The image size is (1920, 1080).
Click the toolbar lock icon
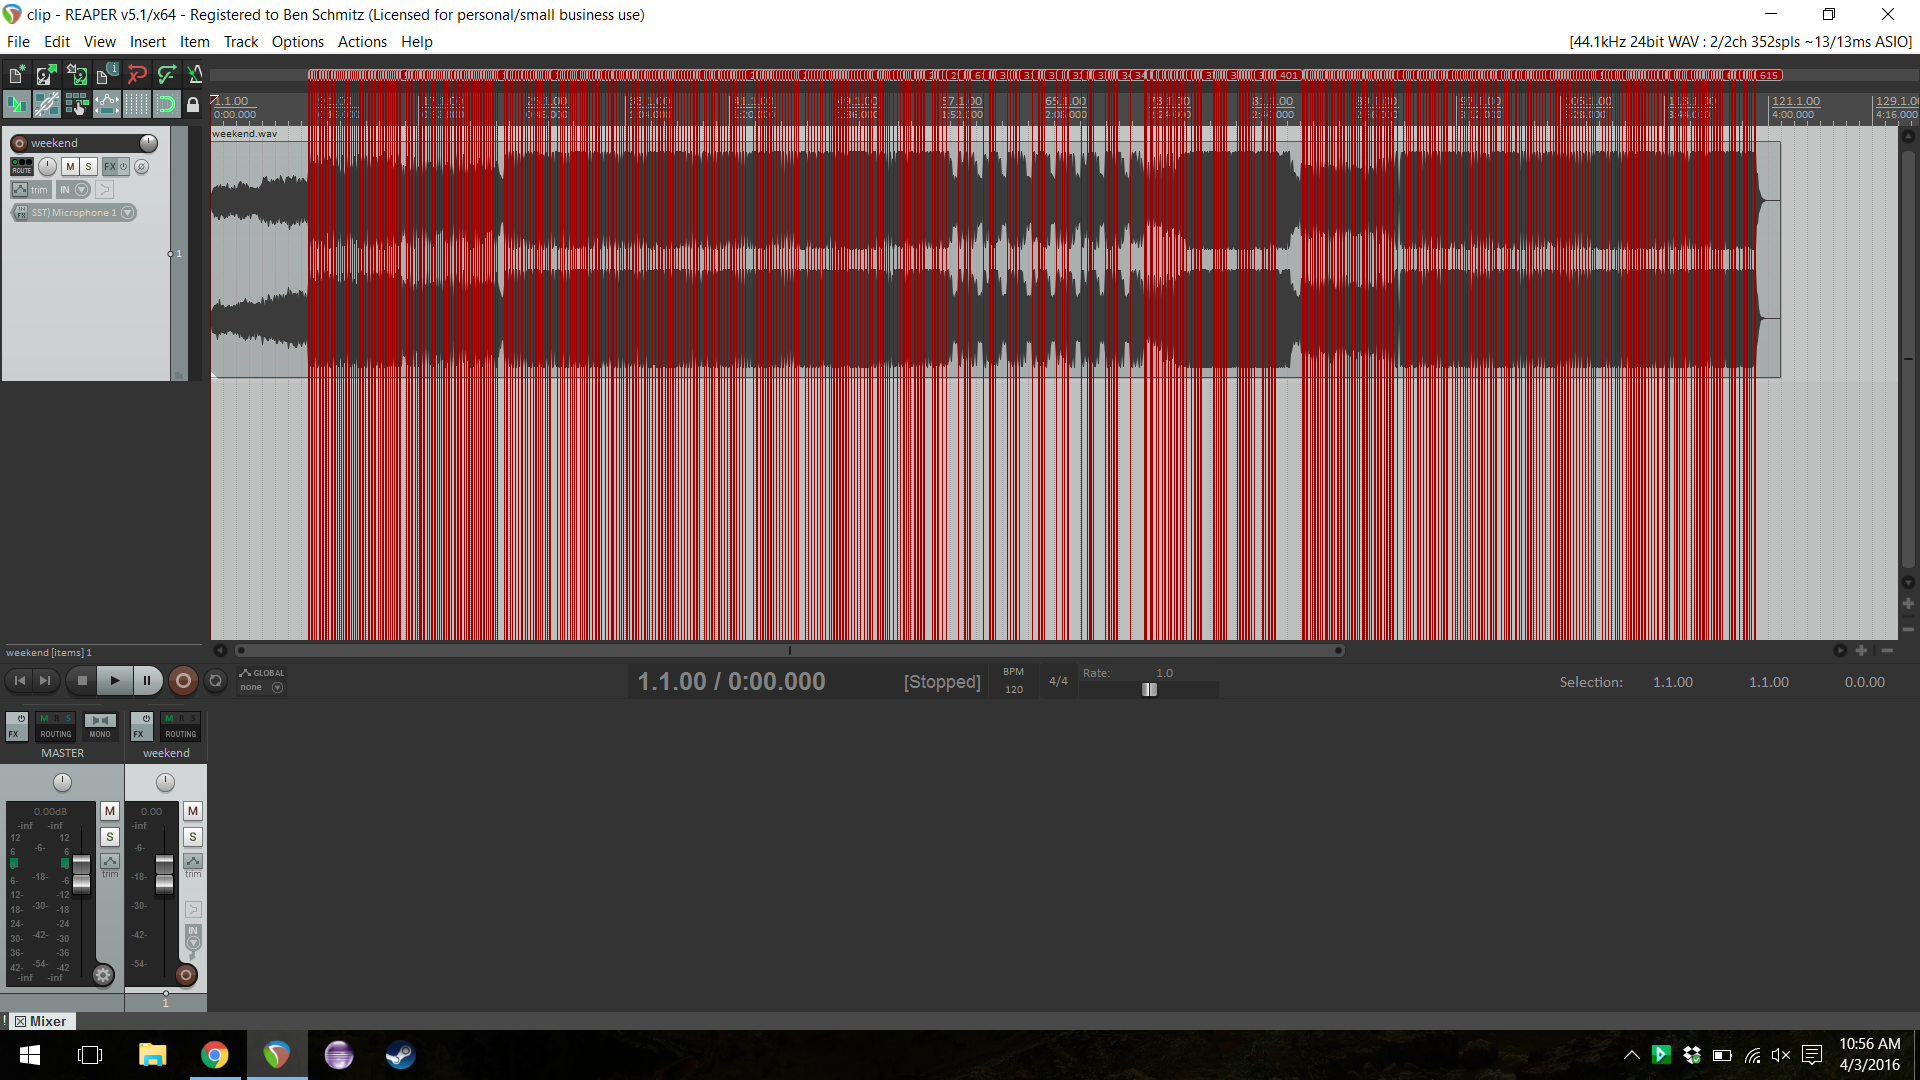pyautogui.click(x=193, y=104)
